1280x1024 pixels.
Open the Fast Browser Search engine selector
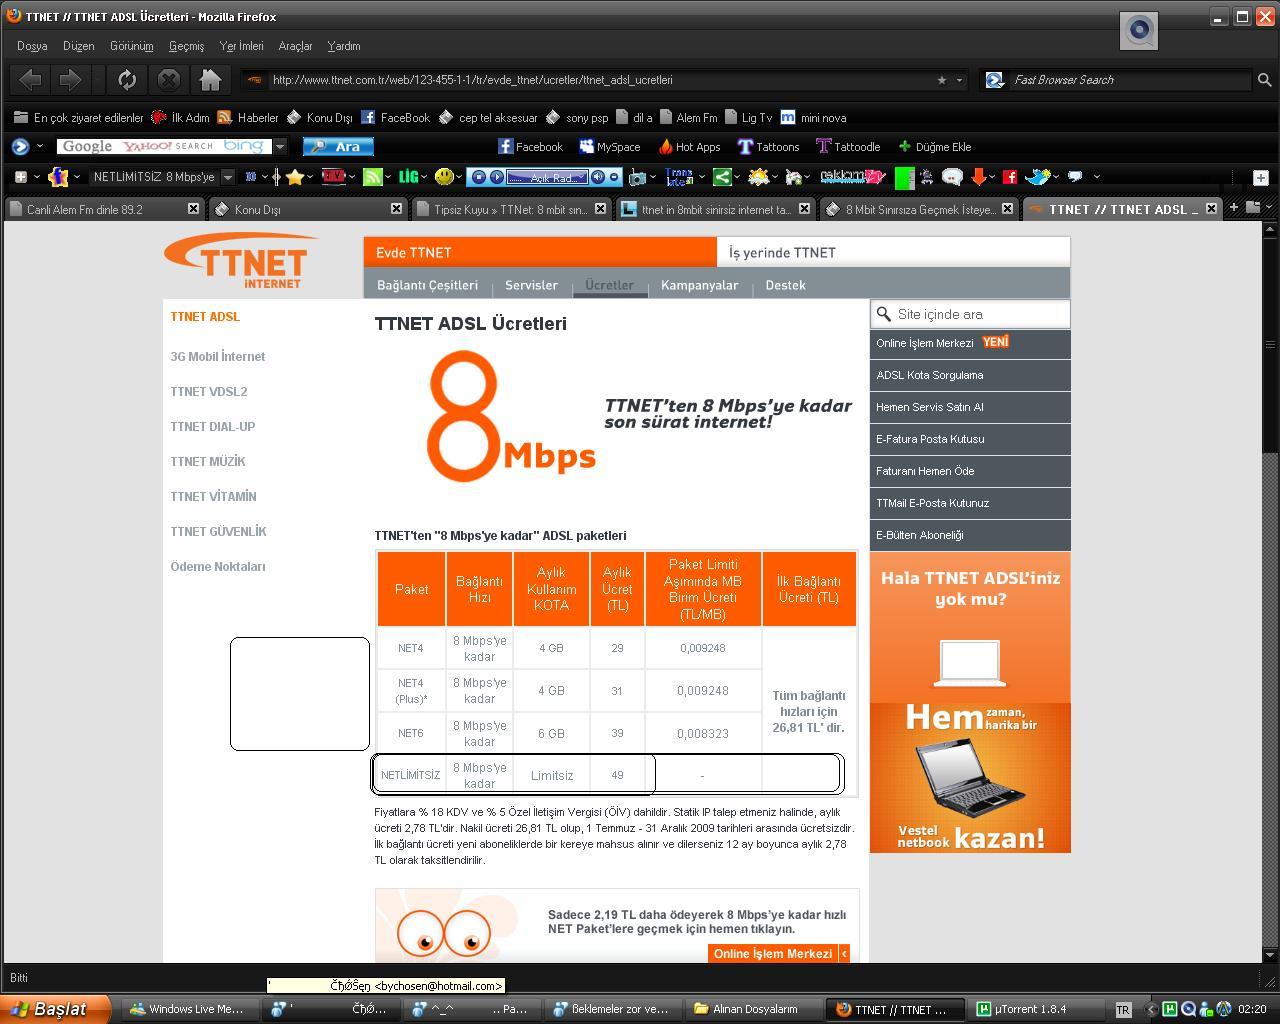tap(995, 80)
